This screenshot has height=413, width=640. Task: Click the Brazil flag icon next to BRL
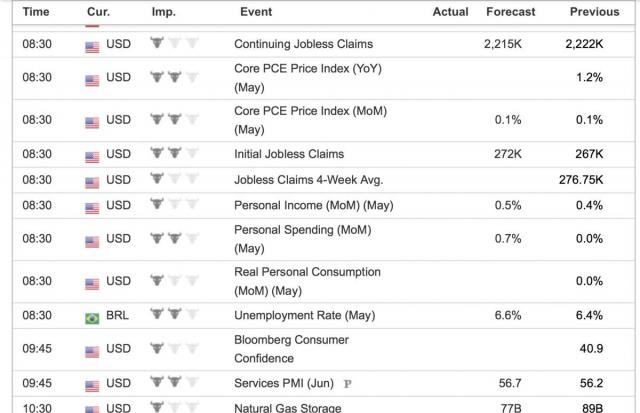(x=92, y=318)
